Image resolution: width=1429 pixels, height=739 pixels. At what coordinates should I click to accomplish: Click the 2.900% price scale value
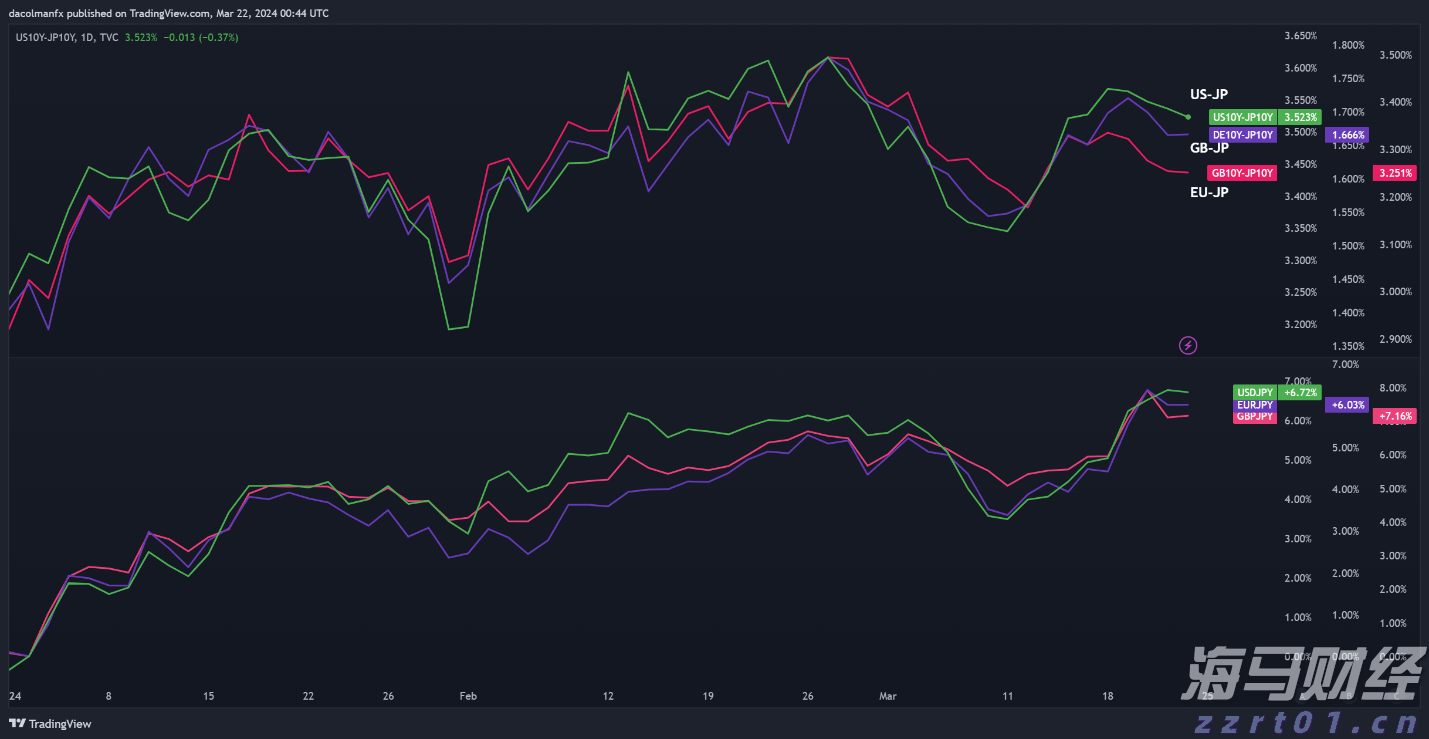point(1395,339)
